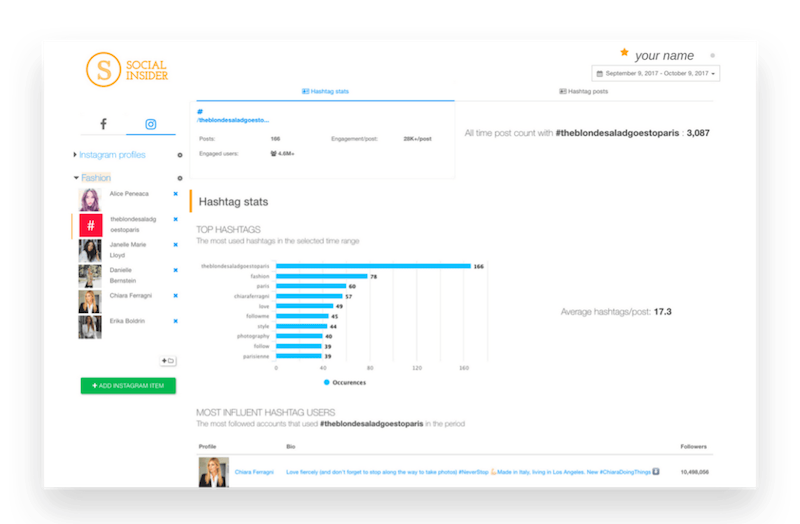The height and width of the screenshot is (524, 800).
Task: Click the all time post count 3,087
Action: pos(697,133)
